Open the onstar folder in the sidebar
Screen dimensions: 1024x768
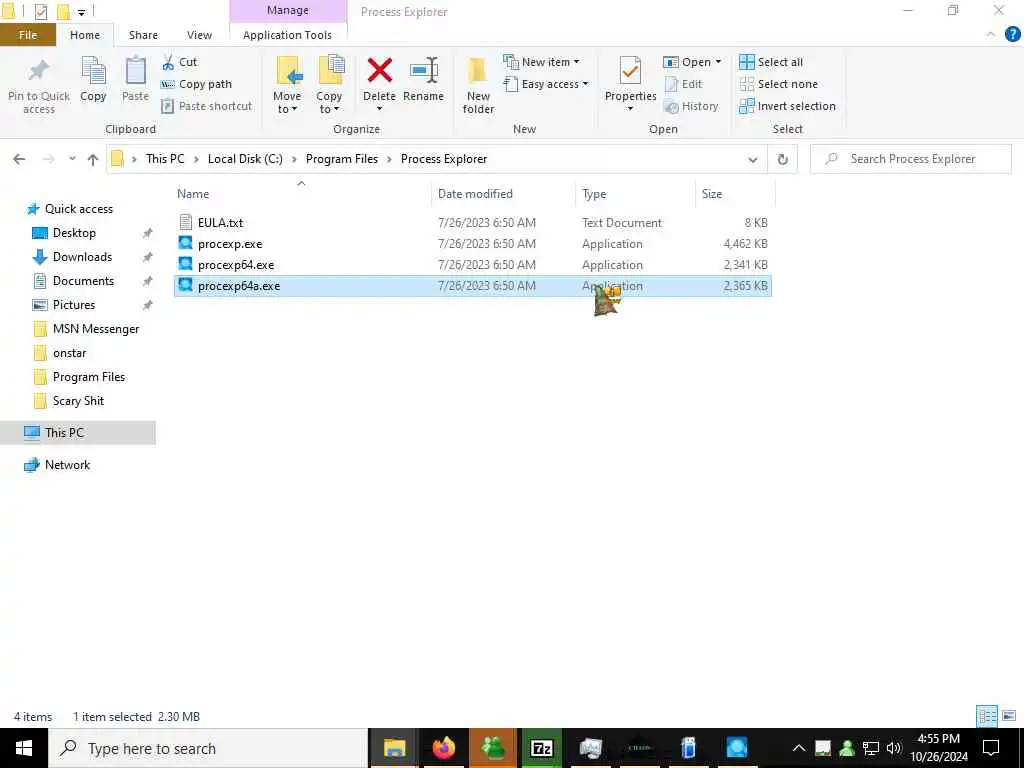pyautogui.click(x=69, y=353)
